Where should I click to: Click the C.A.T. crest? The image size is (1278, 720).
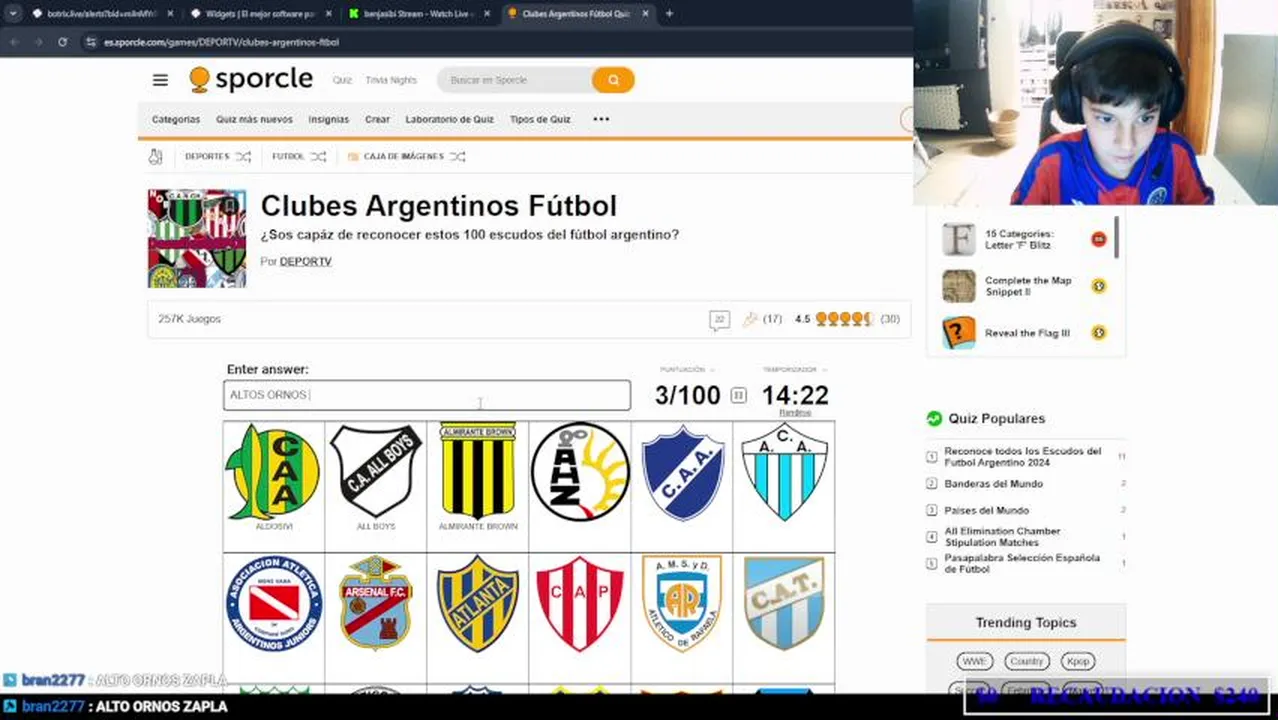pyautogui.click(x=784, y=603)
